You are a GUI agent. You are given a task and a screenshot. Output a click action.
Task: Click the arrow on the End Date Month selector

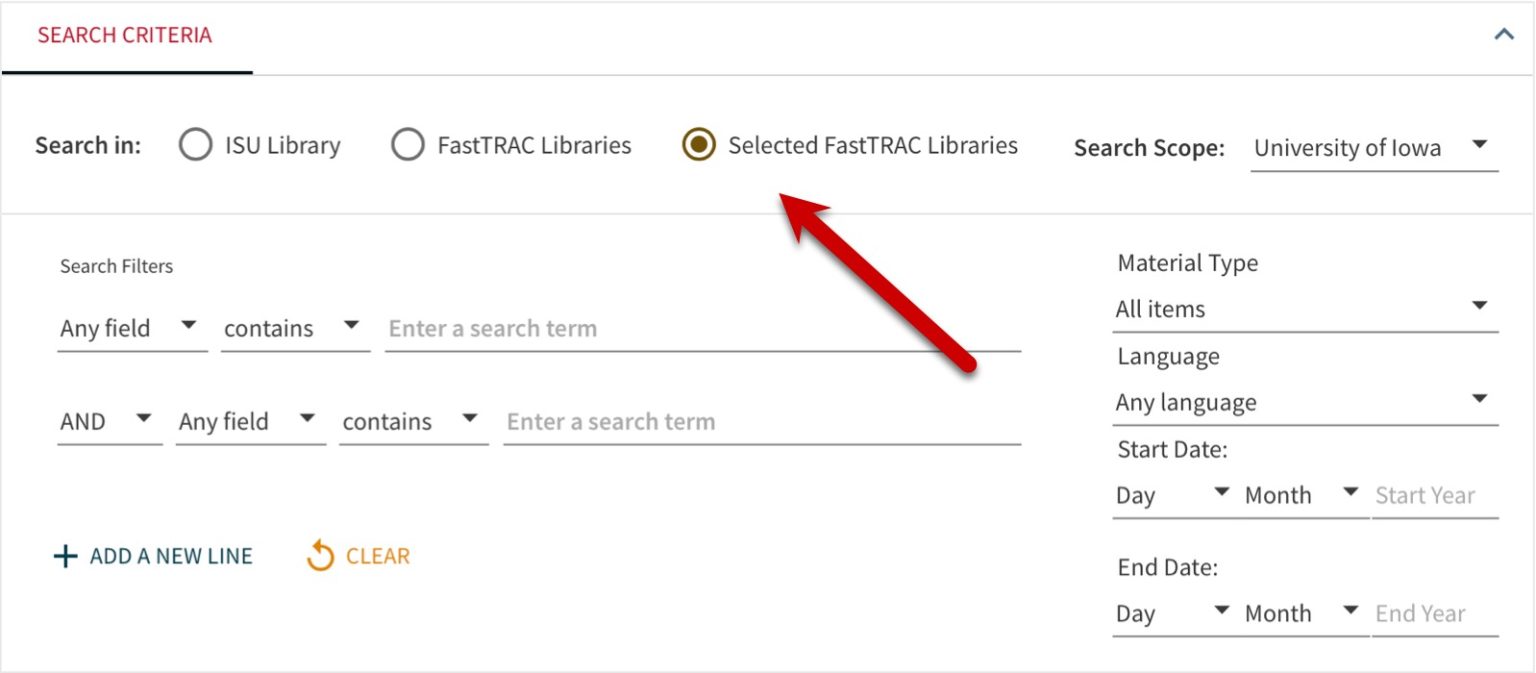[x=1352, y=610]
